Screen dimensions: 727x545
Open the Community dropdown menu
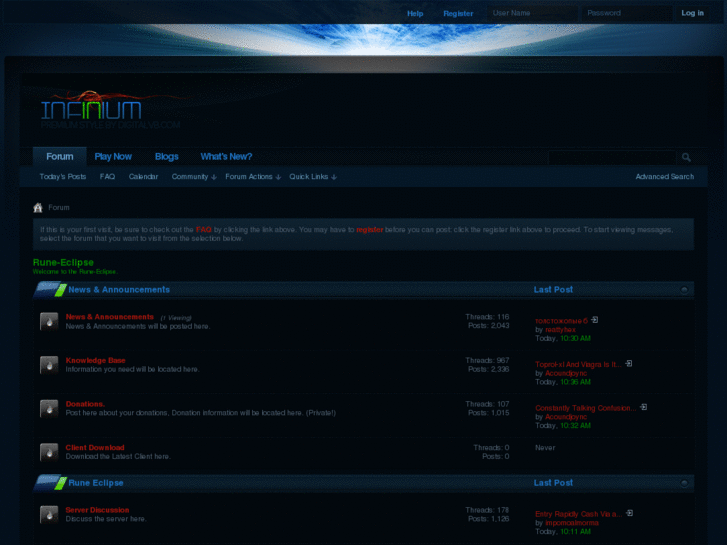click(194, 177)
